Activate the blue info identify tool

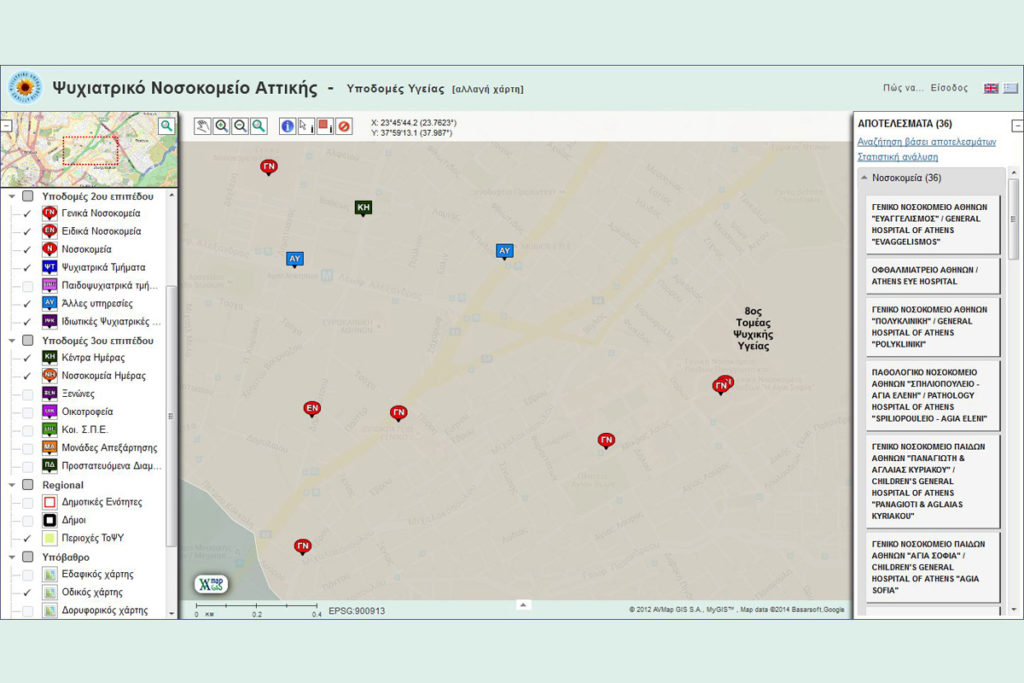288,126
